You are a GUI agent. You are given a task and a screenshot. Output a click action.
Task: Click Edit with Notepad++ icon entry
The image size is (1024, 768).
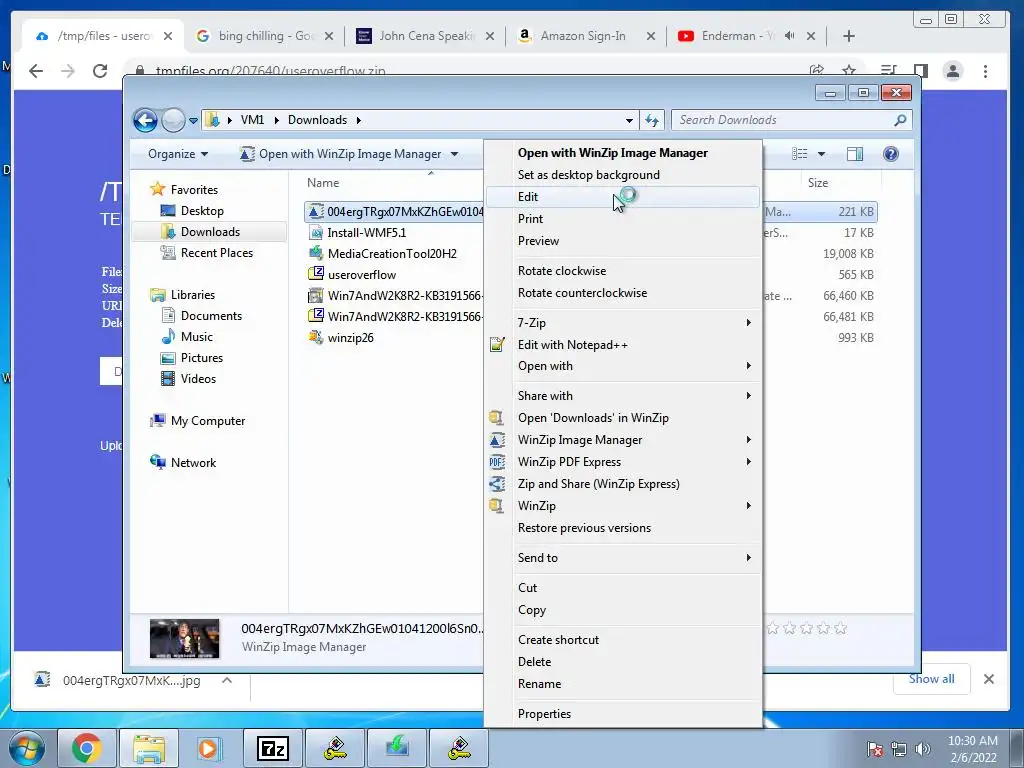point(622,345)
